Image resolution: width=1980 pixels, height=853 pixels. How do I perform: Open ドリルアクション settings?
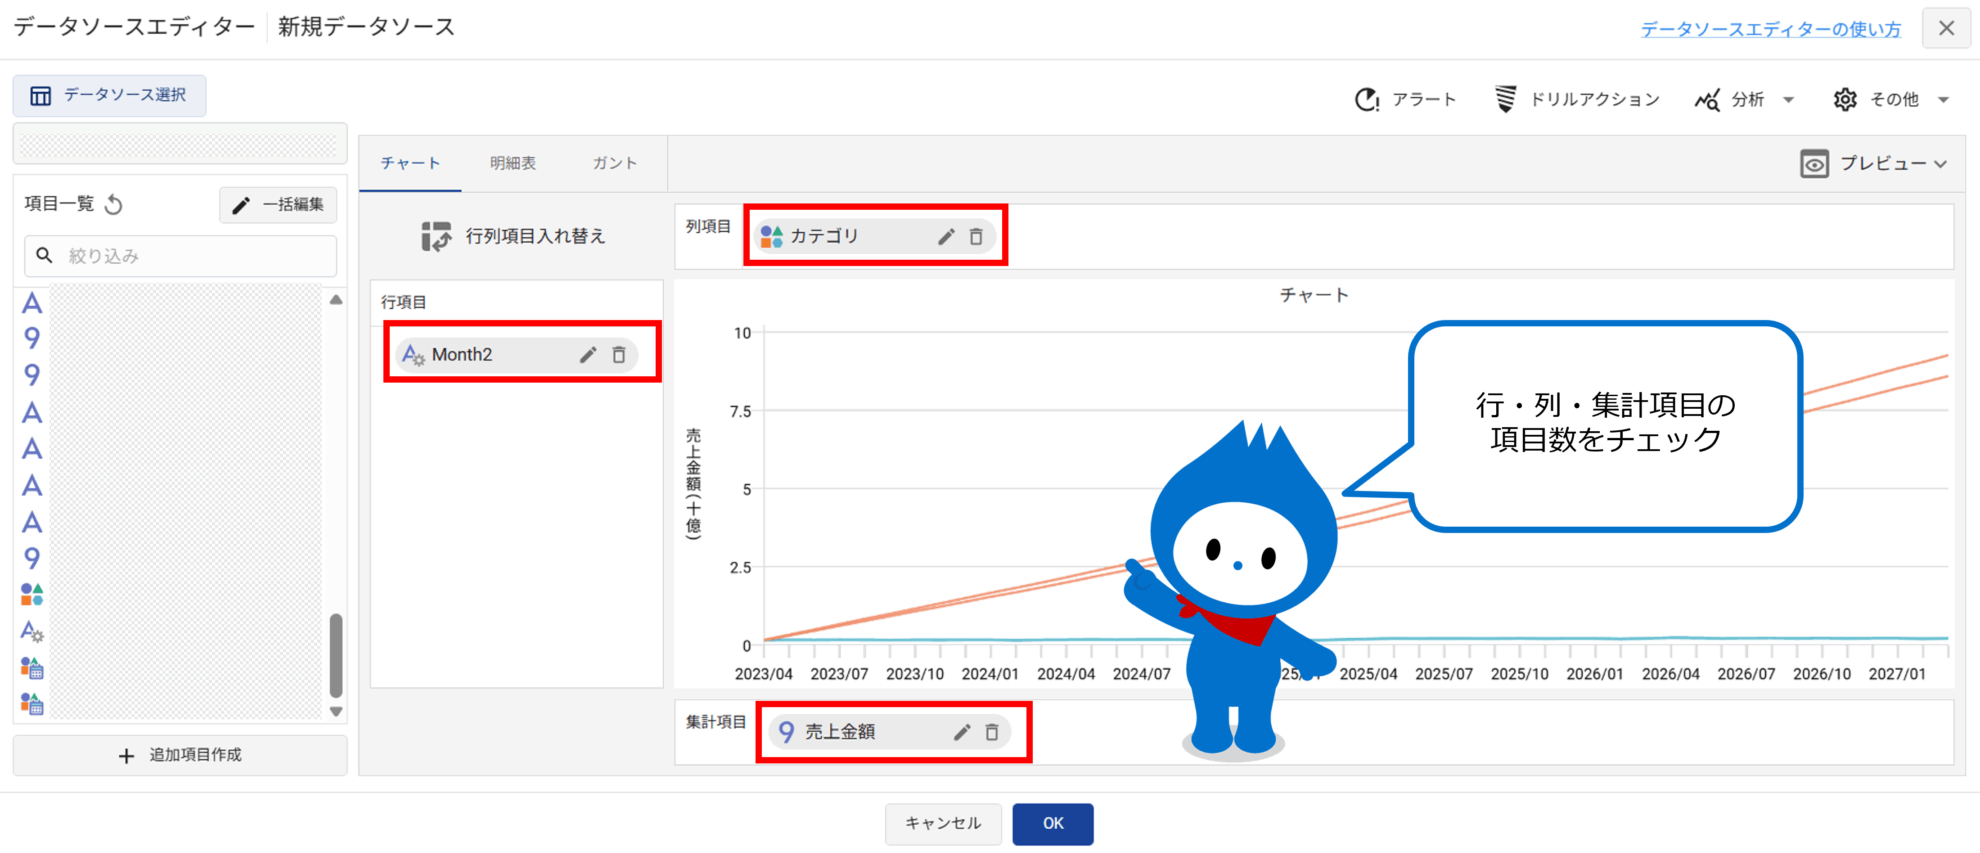click(x=1577, y=99)
